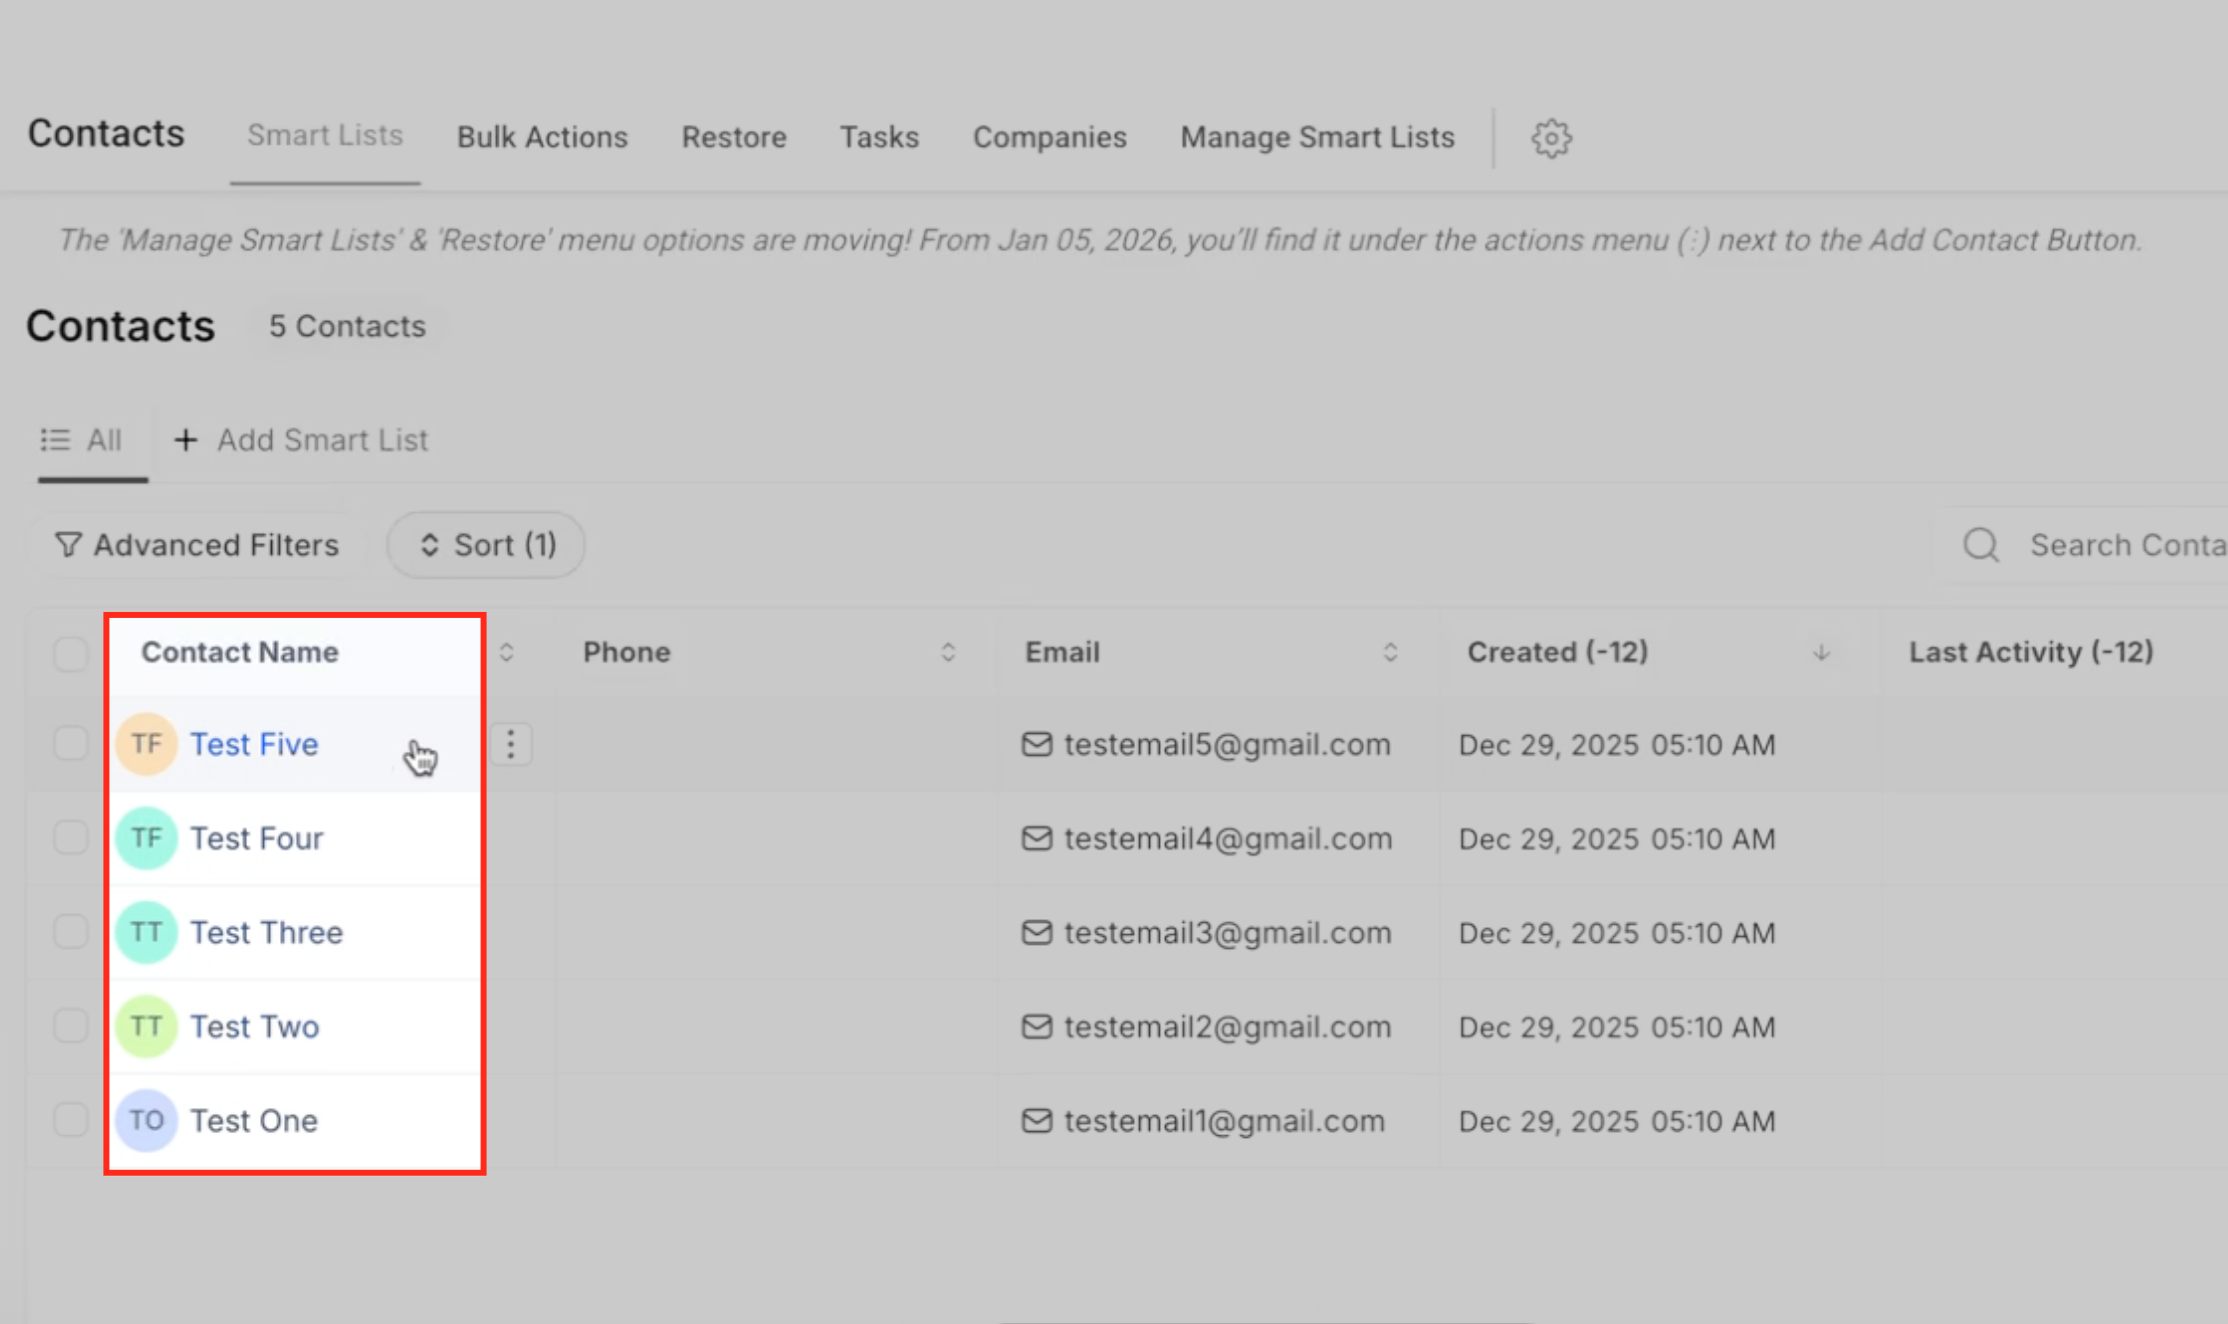Click Add Smart List
This screenshot has height=1324, width=2228.
(x=302, y=440)
